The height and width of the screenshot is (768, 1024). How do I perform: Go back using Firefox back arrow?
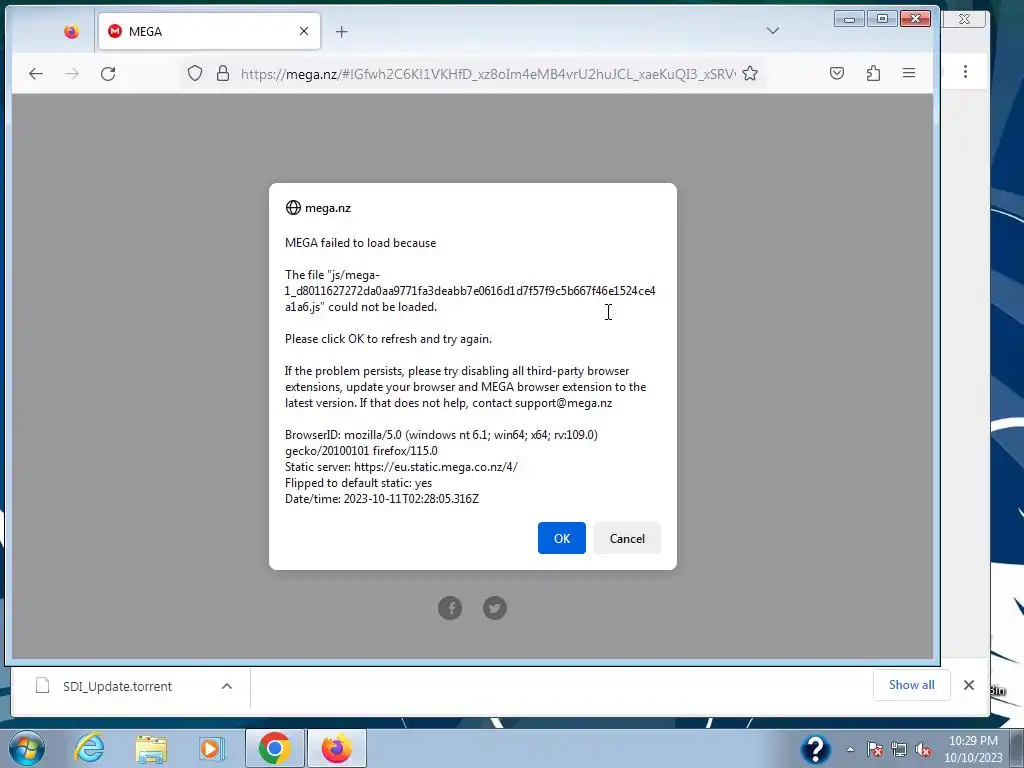pos(36,74)
